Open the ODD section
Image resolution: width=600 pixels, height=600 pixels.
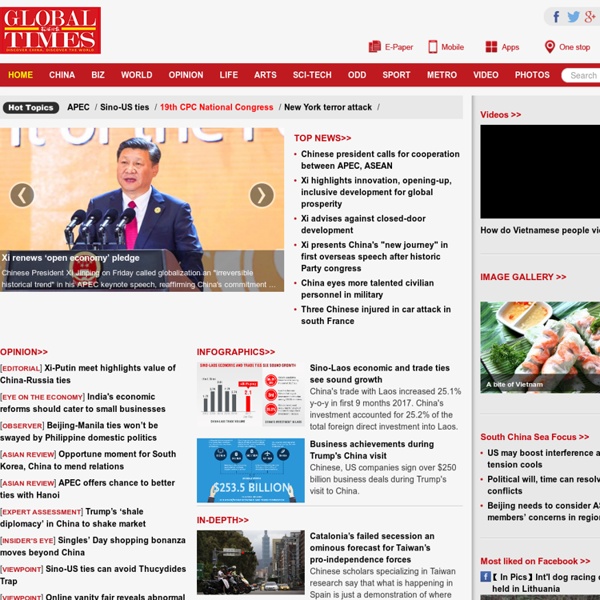tap(357, 75)
